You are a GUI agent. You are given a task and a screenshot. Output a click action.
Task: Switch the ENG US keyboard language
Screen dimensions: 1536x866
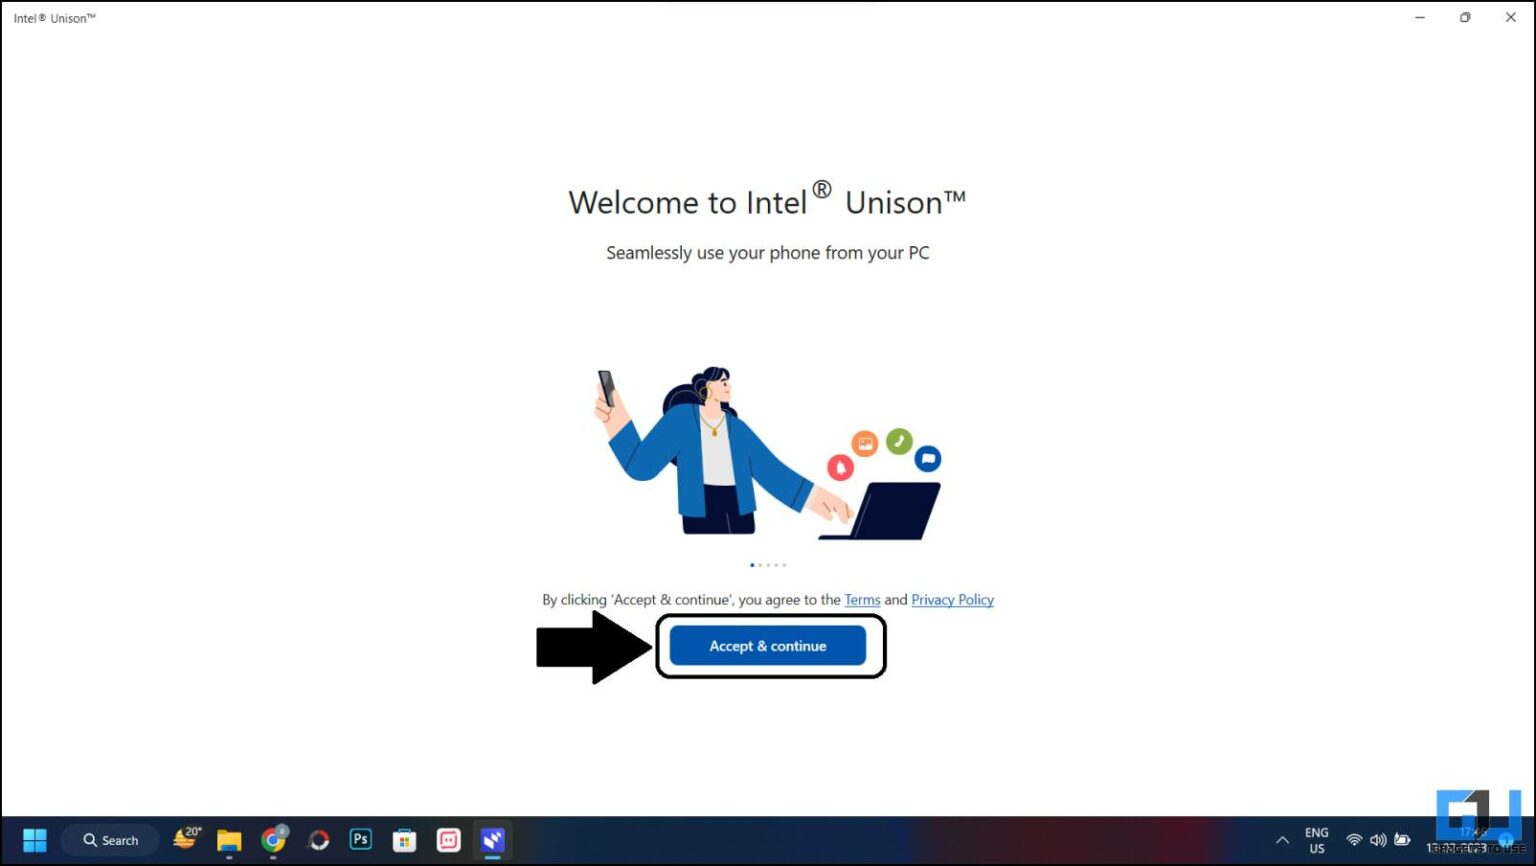[x=1316, y=840]
